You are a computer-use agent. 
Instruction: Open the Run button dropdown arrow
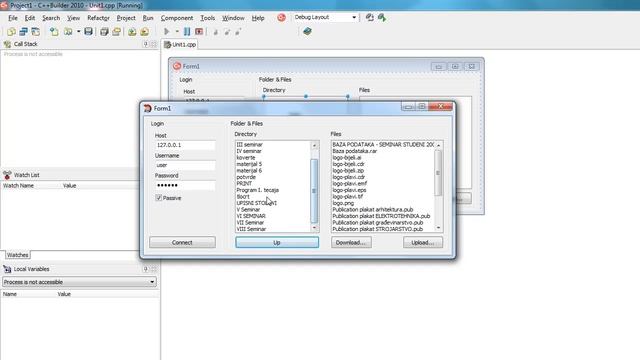point(177,31)
